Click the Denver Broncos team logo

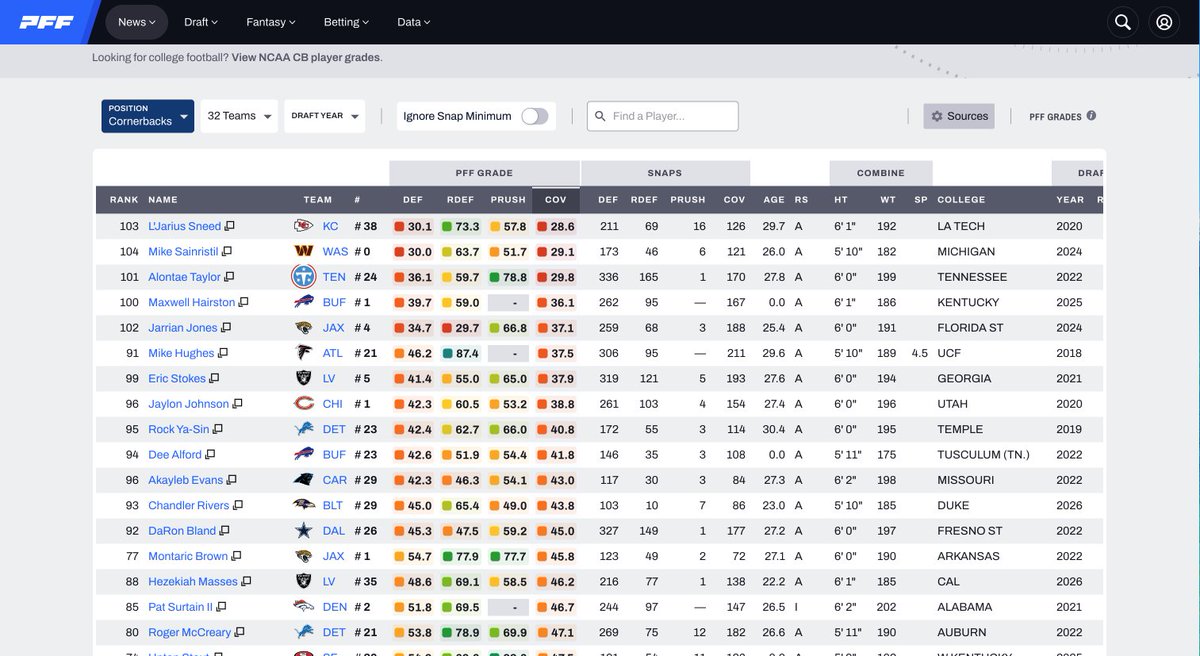(303, 607)
